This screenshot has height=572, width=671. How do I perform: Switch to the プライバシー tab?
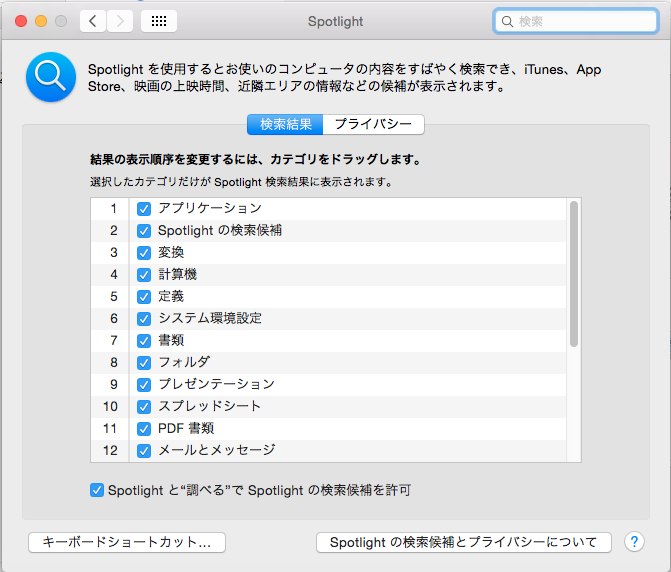[374, 124]
